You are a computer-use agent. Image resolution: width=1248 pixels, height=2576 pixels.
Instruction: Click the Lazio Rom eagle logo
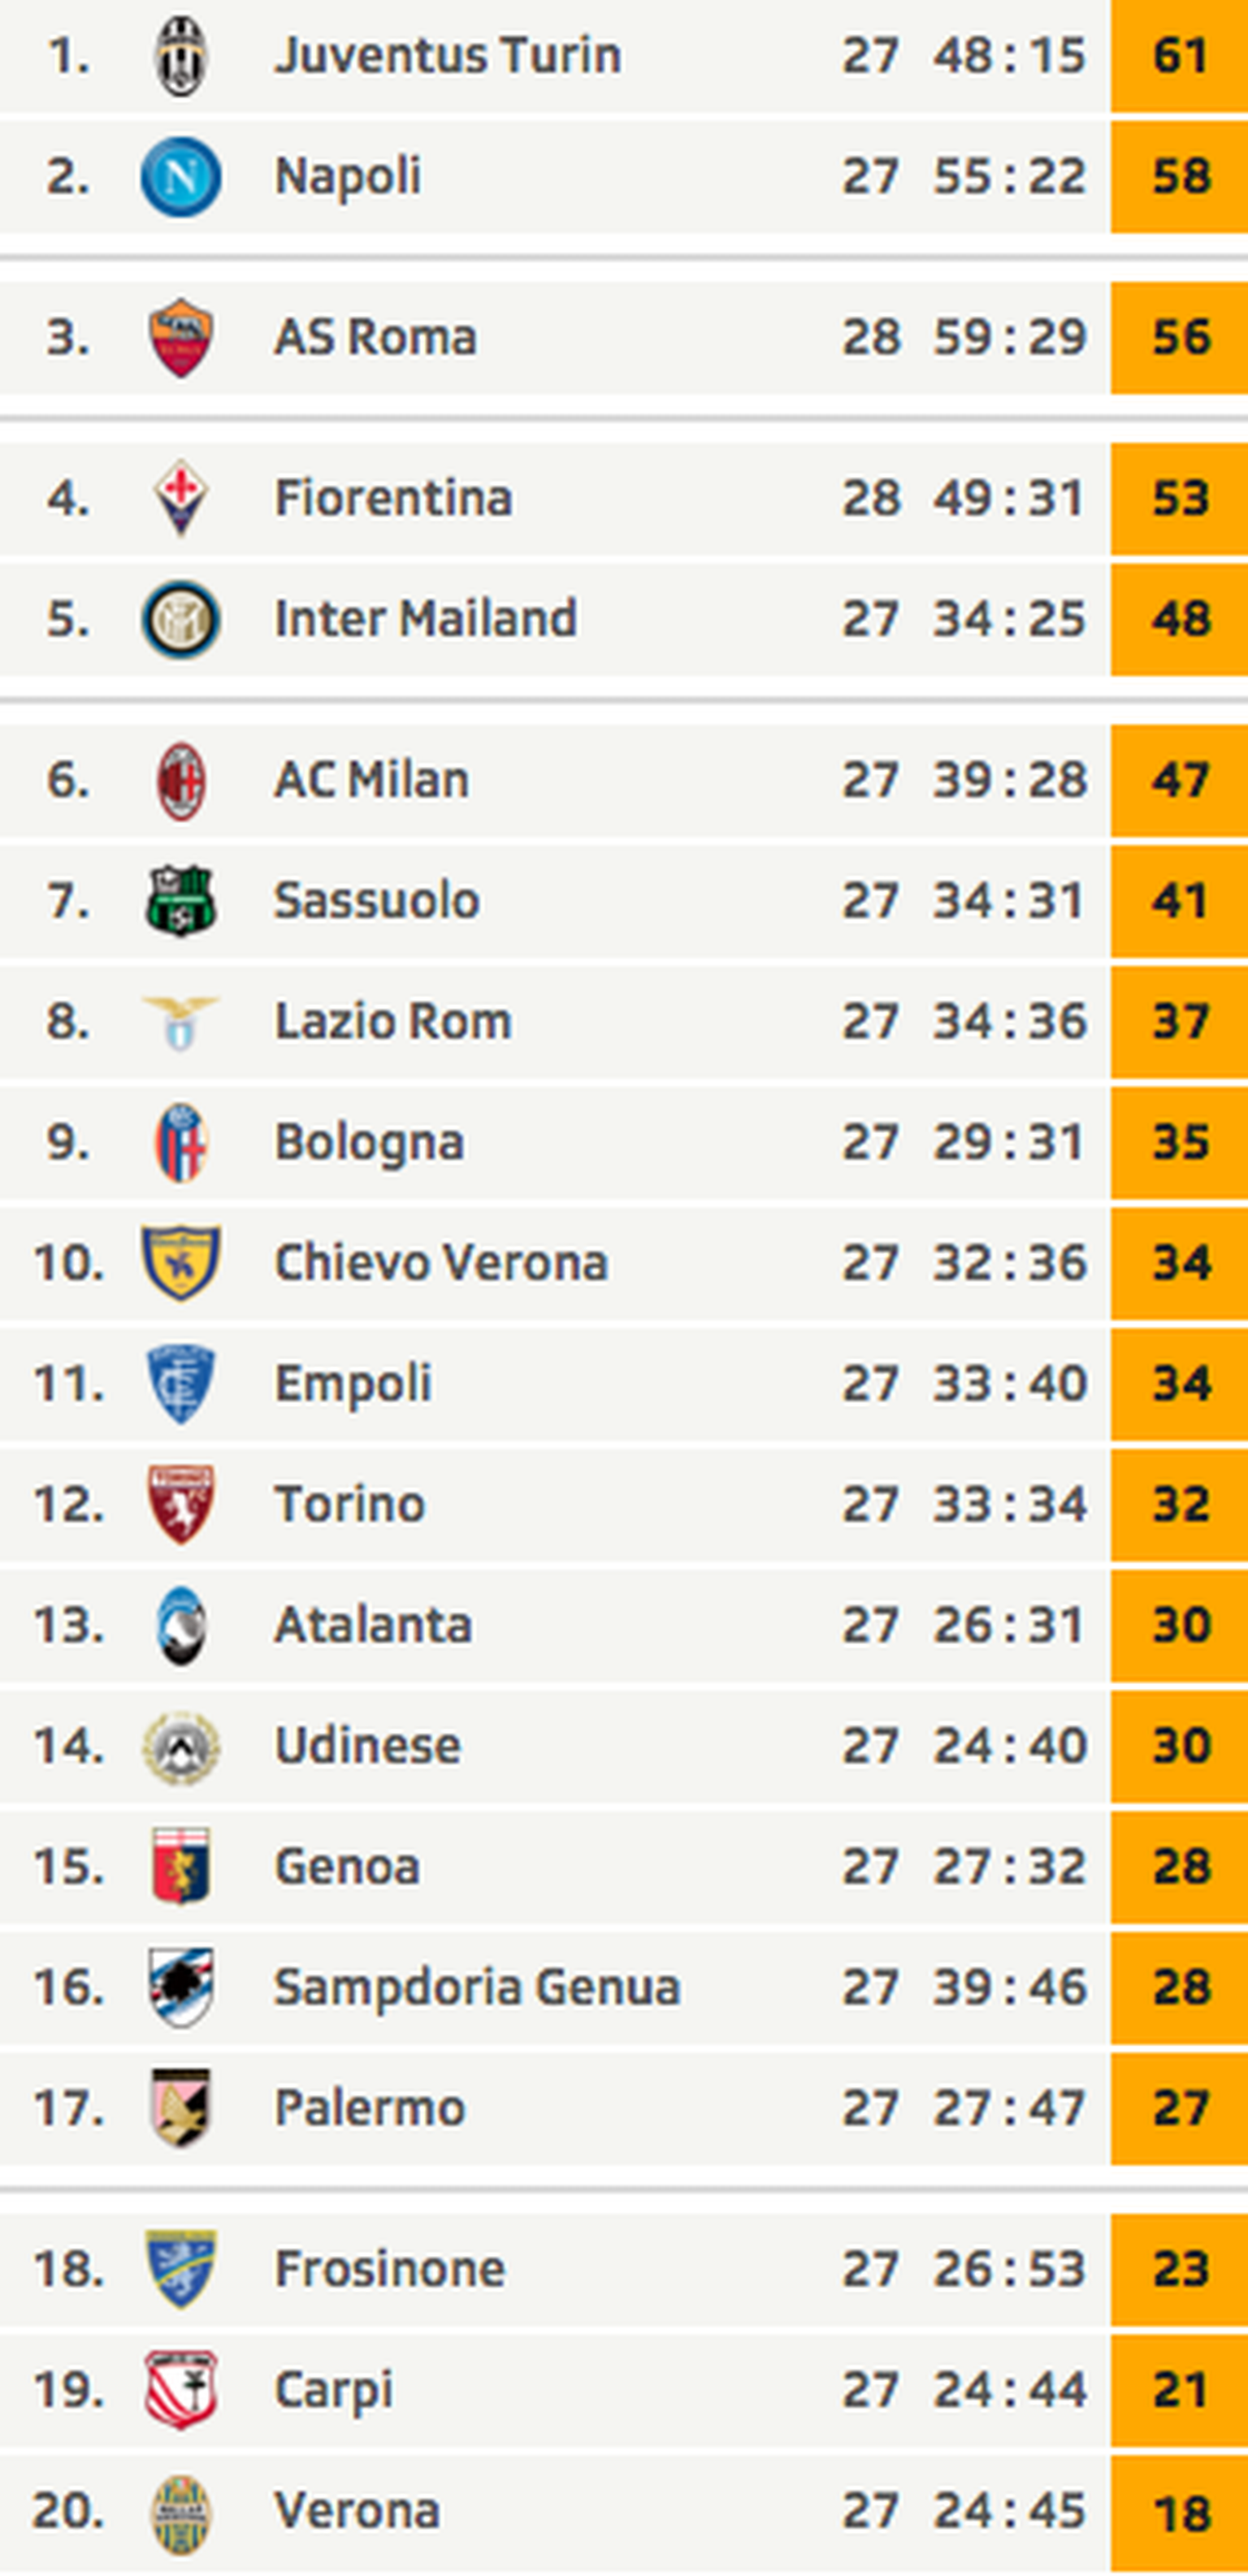[181, 1022]
